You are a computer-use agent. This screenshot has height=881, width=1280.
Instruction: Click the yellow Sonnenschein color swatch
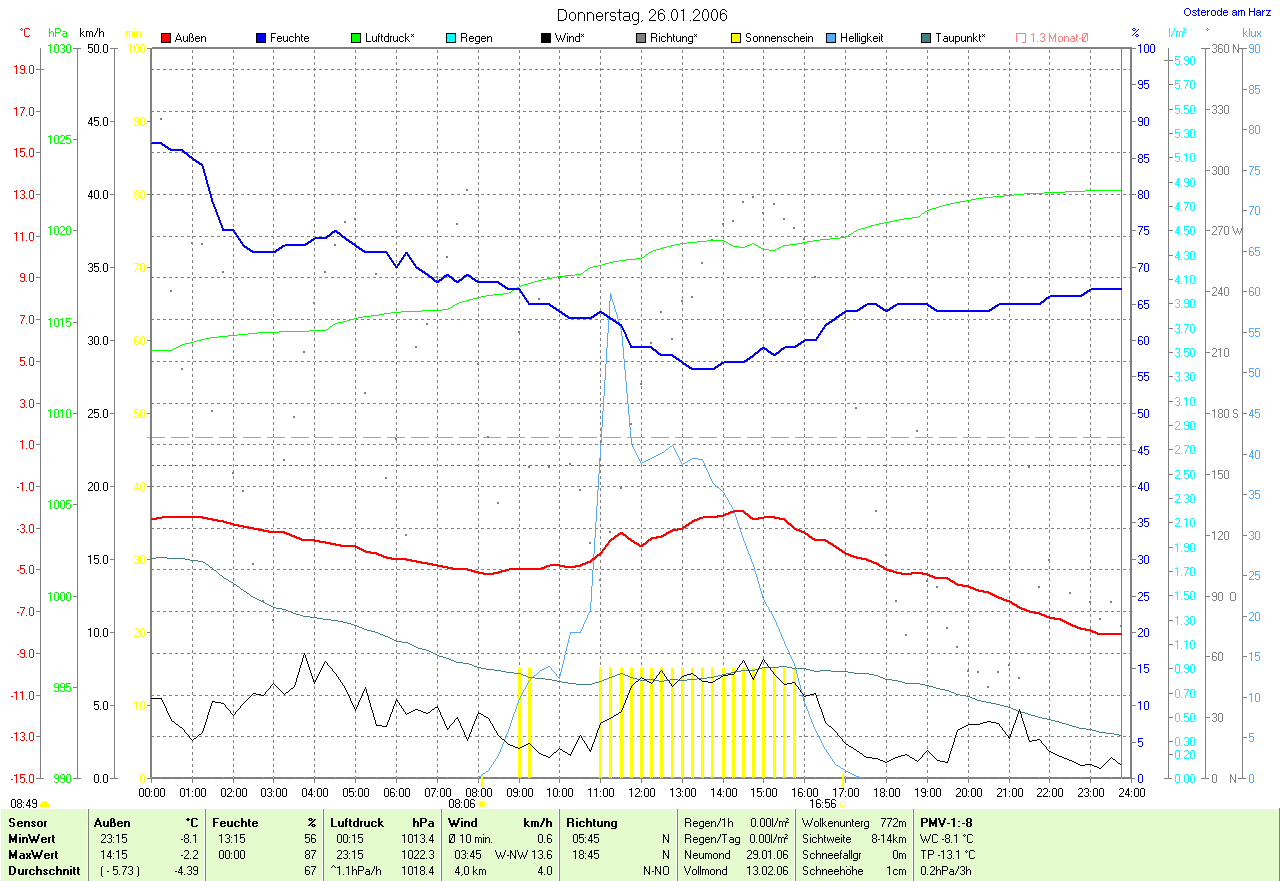[736, 38]
